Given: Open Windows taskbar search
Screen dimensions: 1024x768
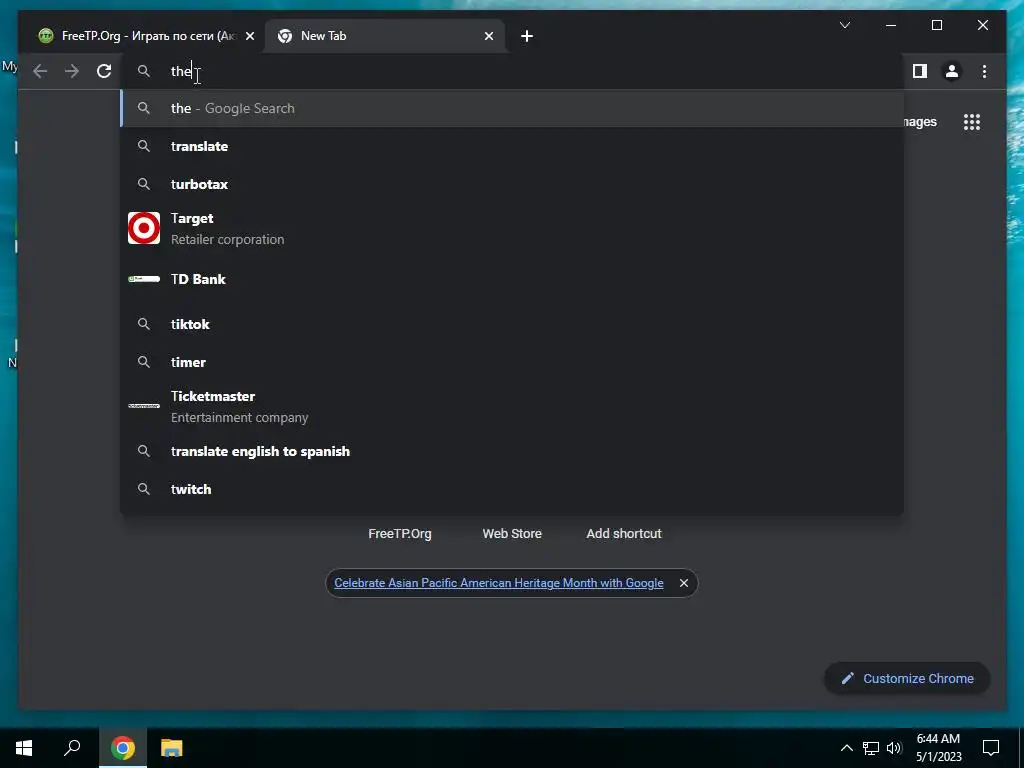Looking at the screenshot, I should click(x=72, y=748).
